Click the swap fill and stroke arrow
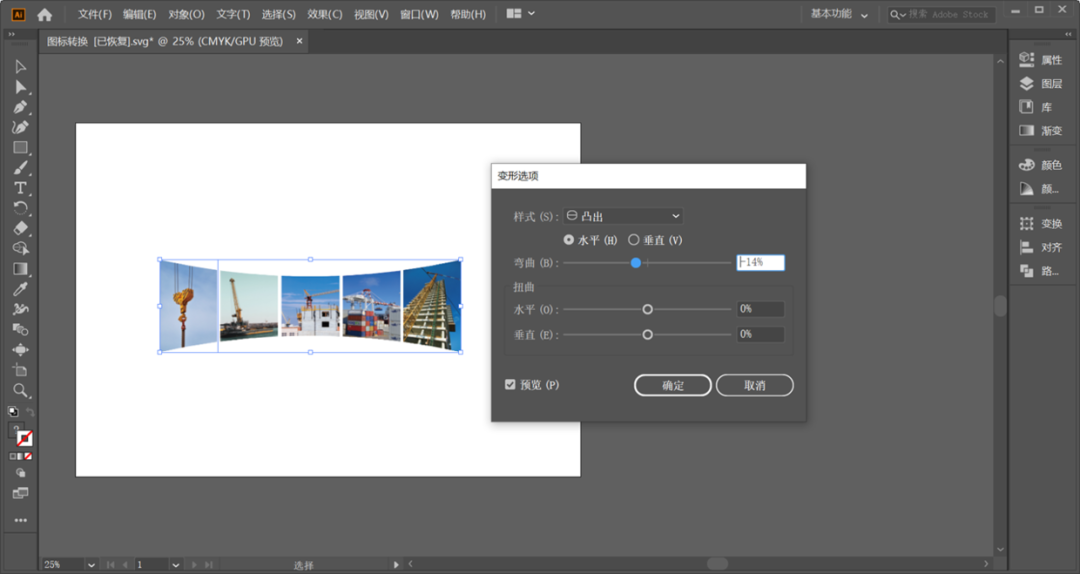This screenshot has height=574, width=1080. 30,412
